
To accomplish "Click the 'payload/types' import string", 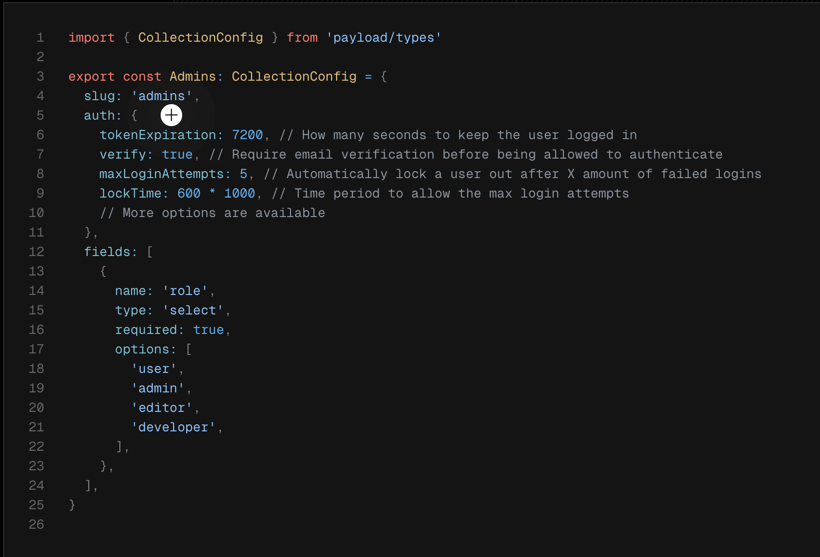I will click(x=384, y=38).
